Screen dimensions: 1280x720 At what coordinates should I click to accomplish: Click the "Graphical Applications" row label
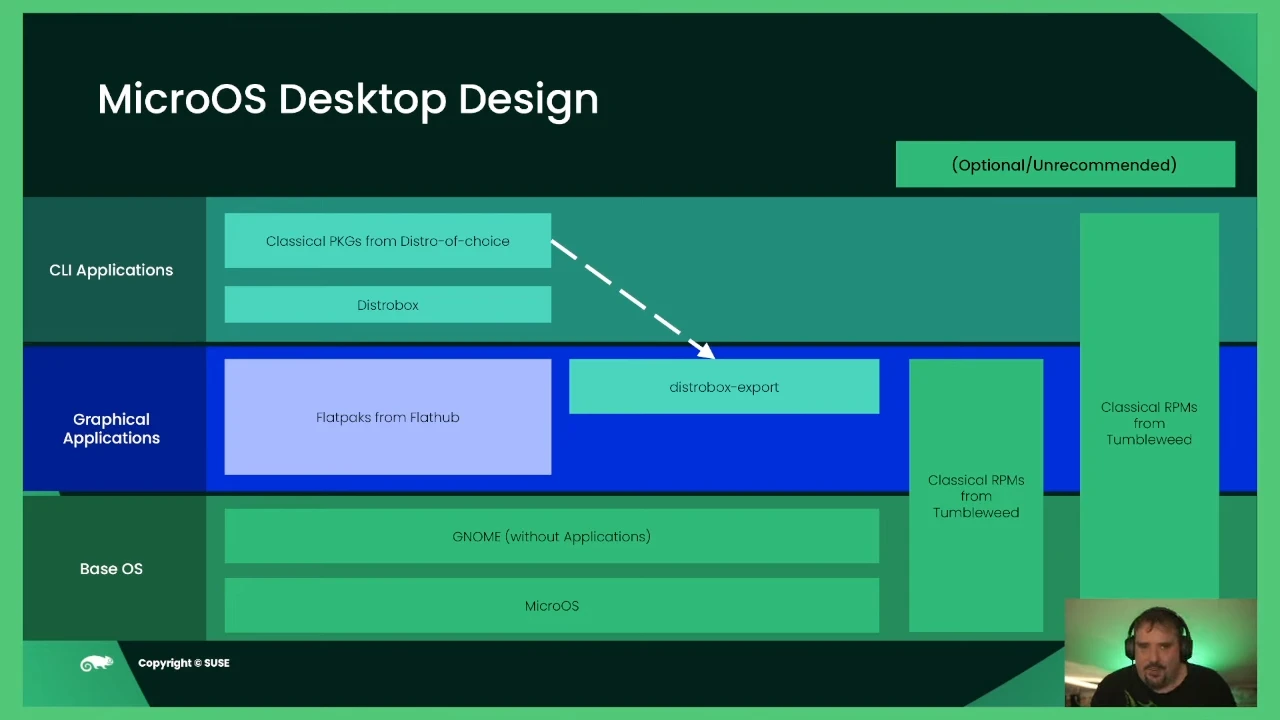[111, 428]
